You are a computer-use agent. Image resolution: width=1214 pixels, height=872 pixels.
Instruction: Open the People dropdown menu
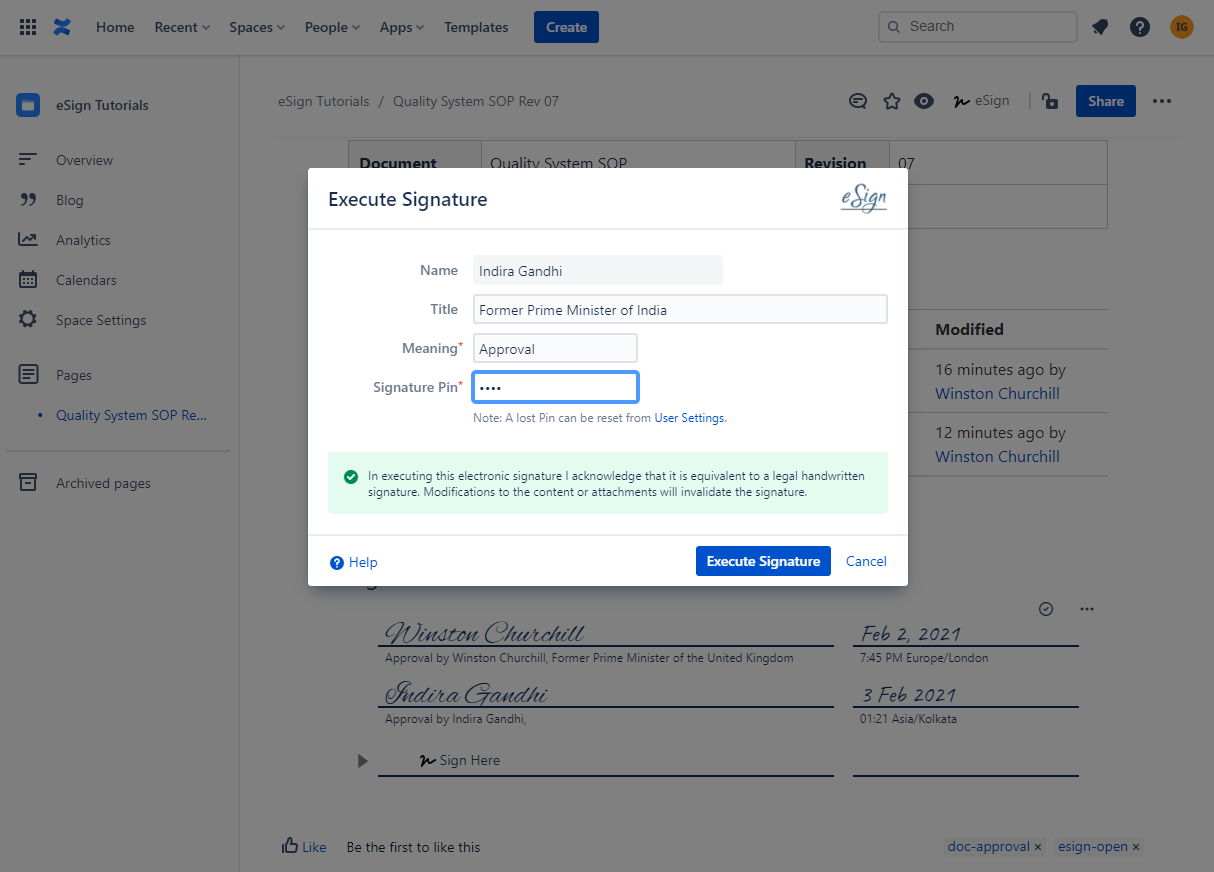[333, 27]
